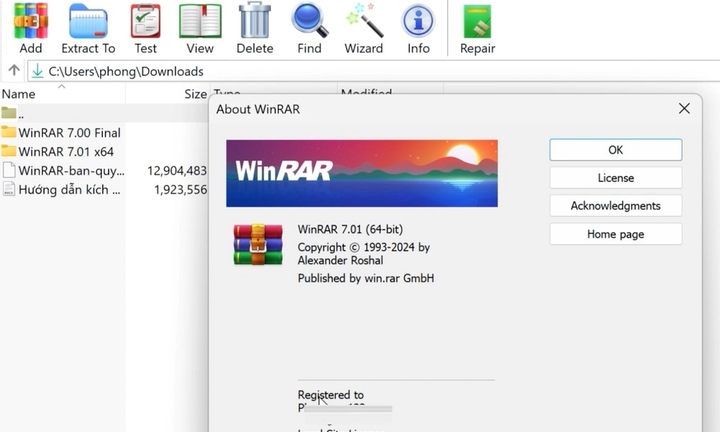The image size is (720, 432).
Task: Close the About WinRAR dialog
Action: point(684,108)
